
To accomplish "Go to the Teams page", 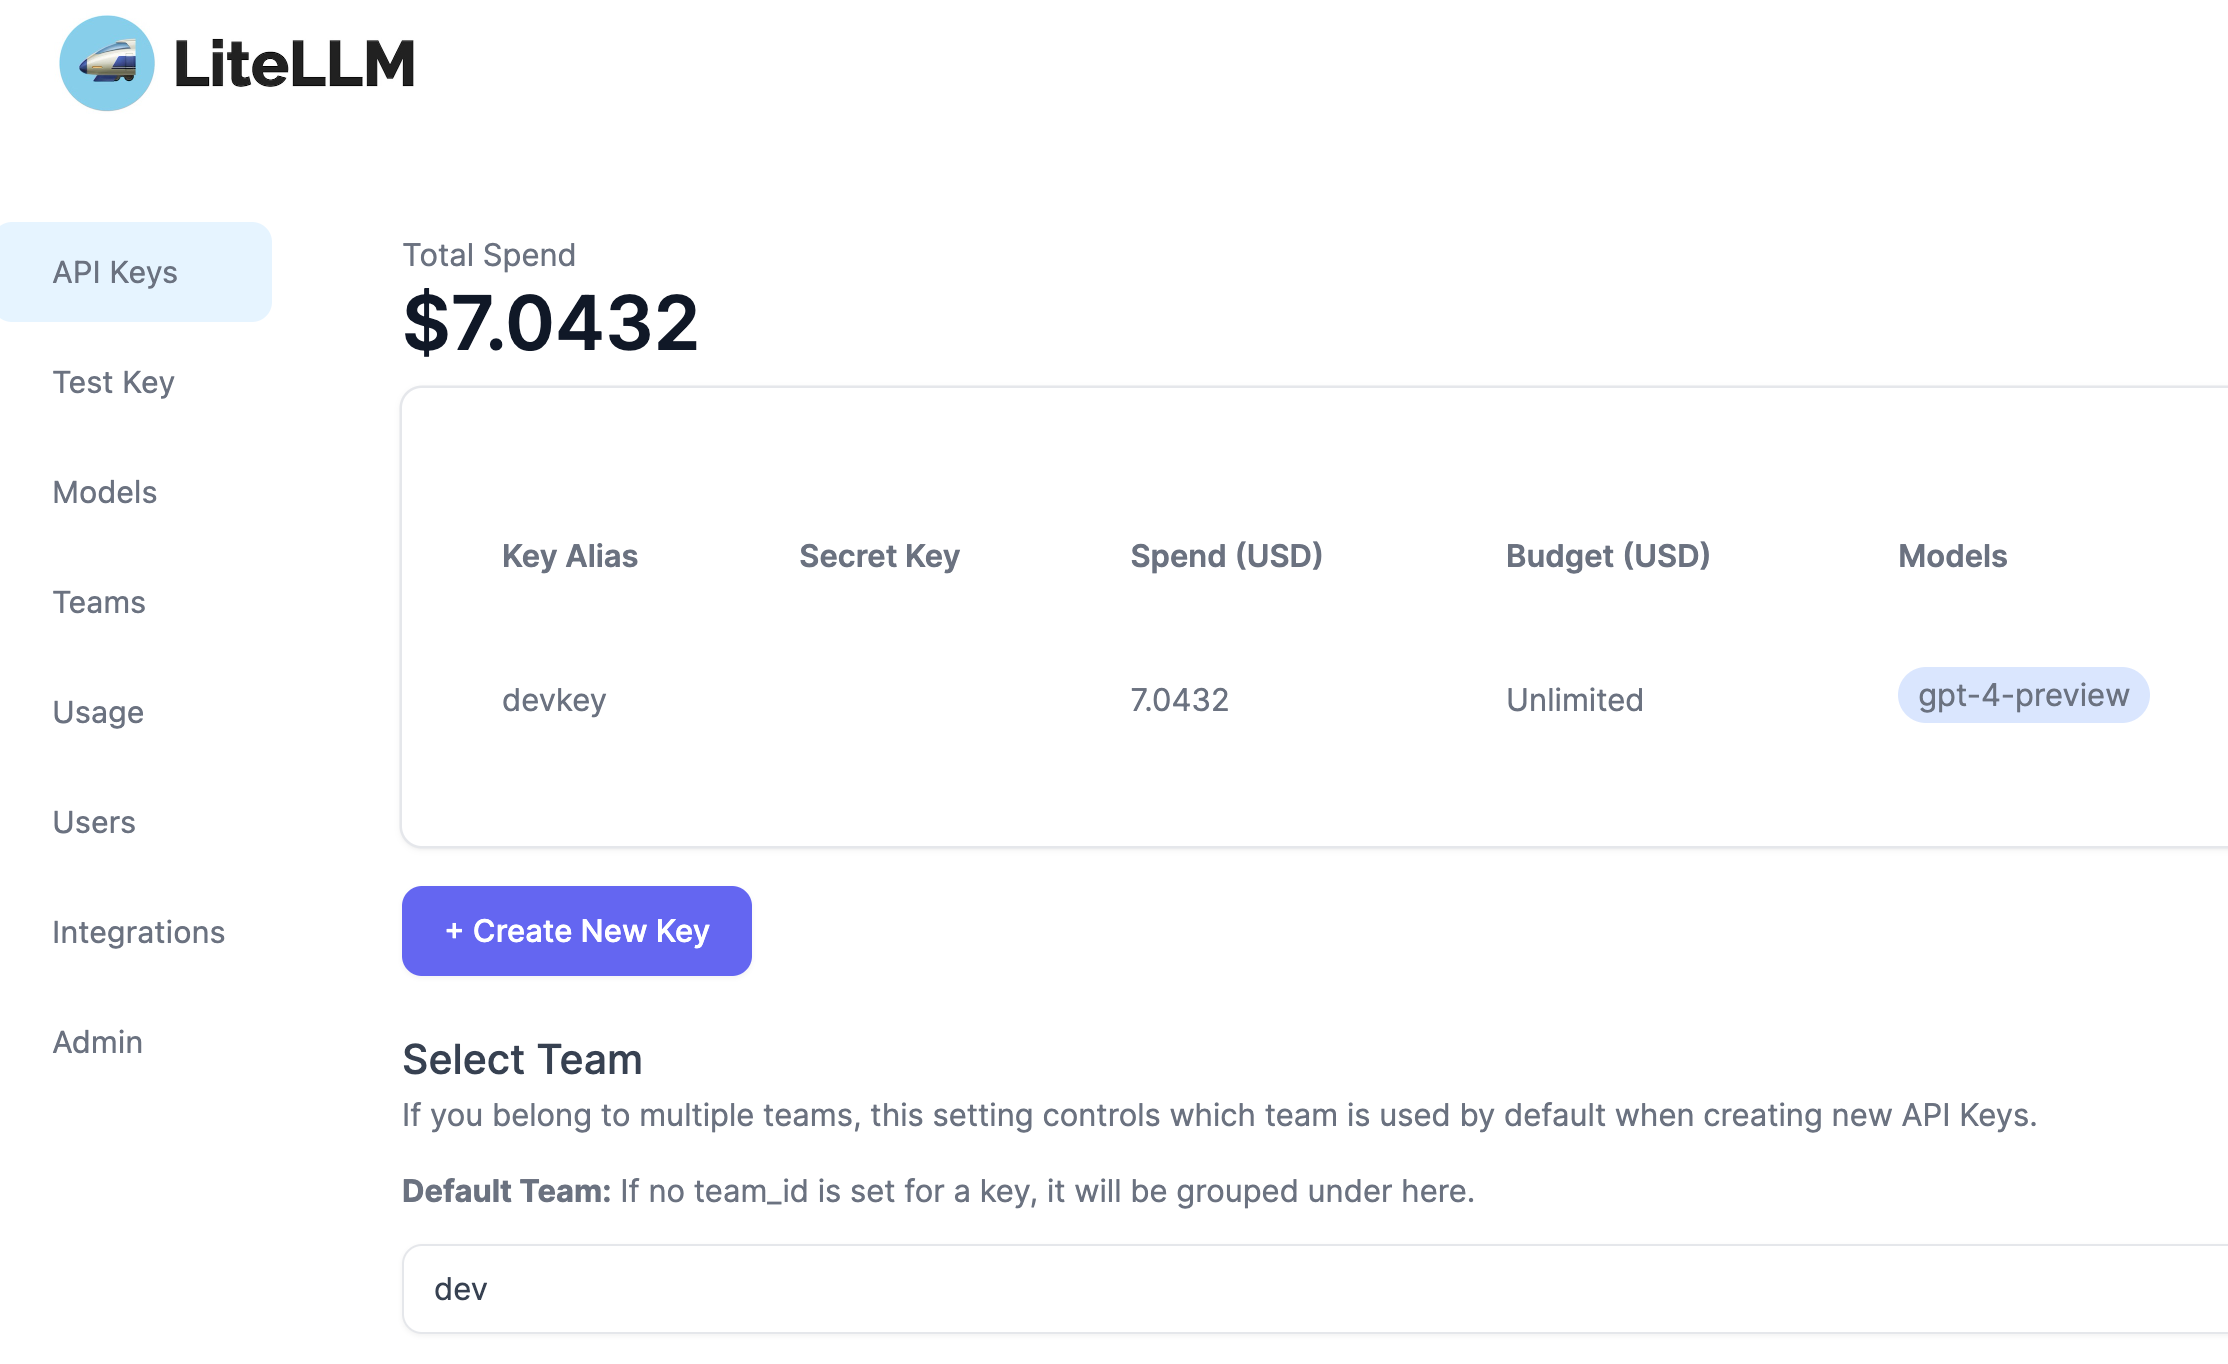I will click(98, 601).
